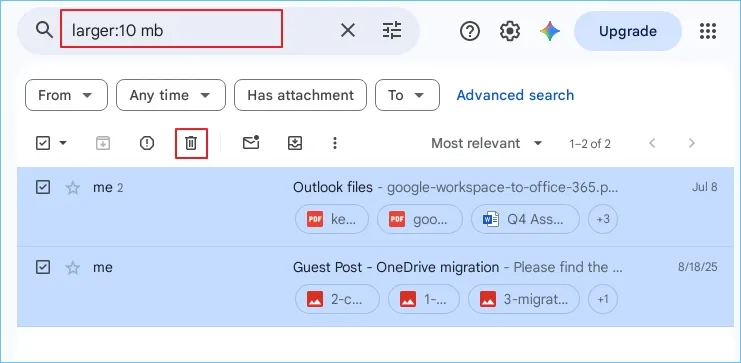Open the Q4 Ass... Word attachment
The width and height of the screenshot is (741, 363).
click(525, 219)
